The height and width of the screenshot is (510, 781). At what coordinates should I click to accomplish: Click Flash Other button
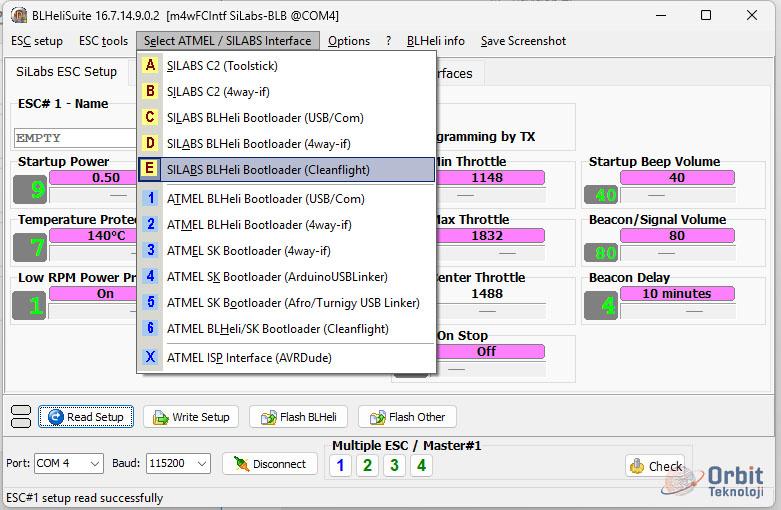click(406, 417)
